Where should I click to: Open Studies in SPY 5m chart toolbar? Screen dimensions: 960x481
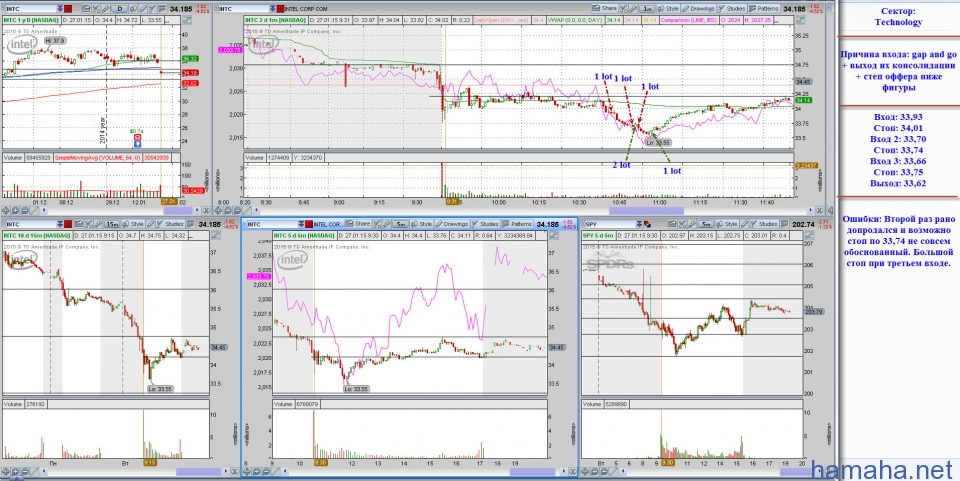[x=764, y=224]
